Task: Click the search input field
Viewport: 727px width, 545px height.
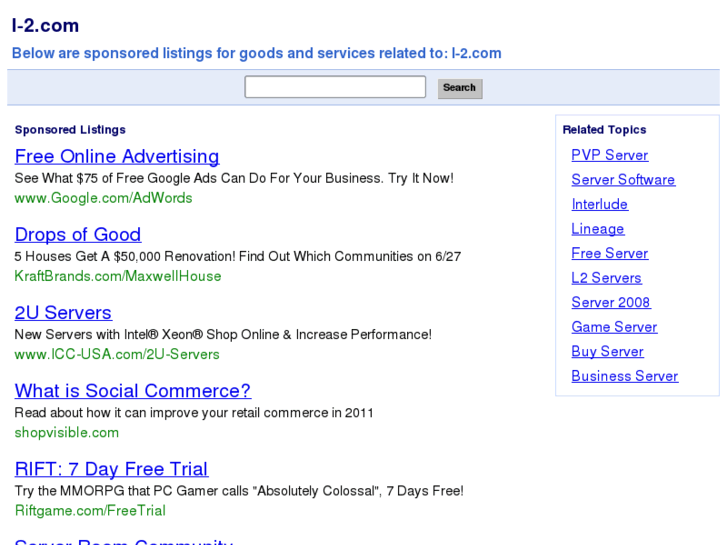Action: pos(335,87)
